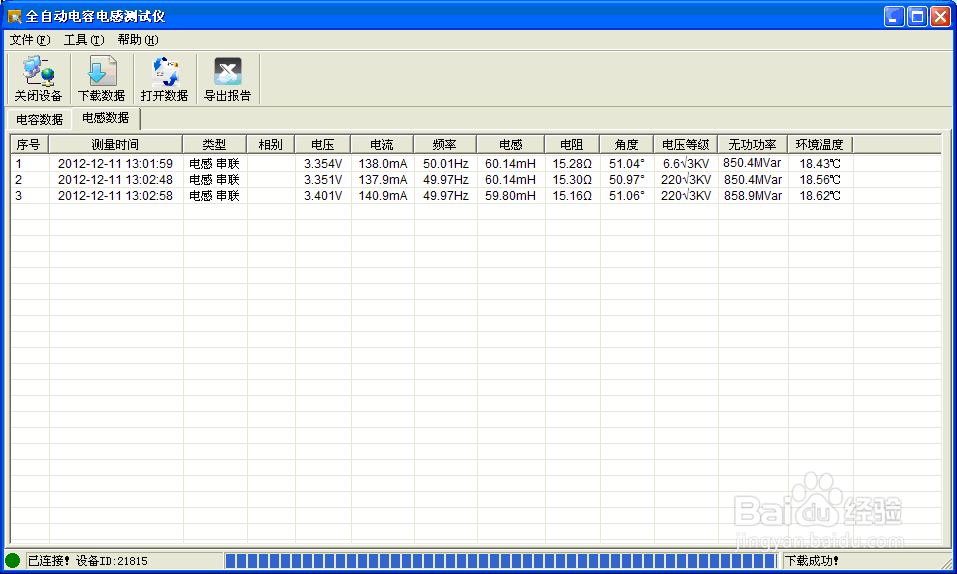Sort by the 序号 column header
The image size is (957, 574).
(x=29, y=145)
